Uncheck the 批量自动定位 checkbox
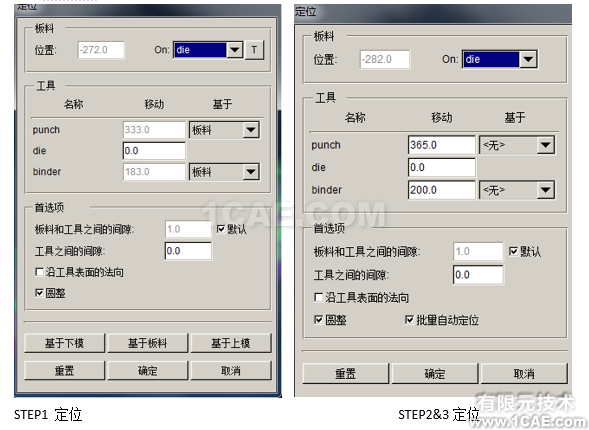 409,320
